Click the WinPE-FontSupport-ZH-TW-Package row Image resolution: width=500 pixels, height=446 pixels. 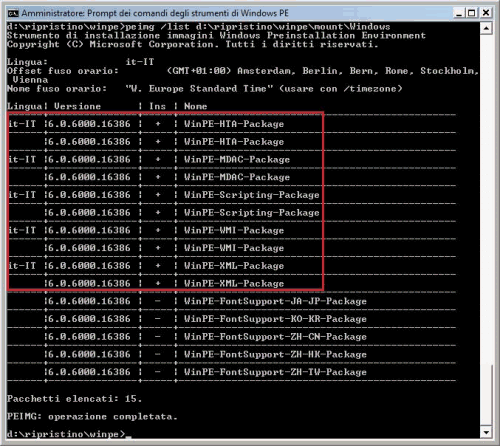point(206,372)
